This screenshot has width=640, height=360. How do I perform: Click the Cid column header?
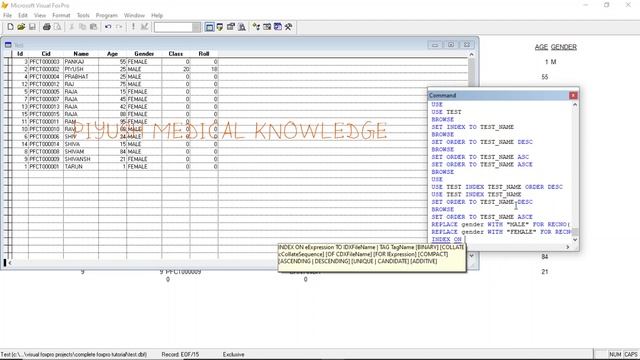coord(46,54)
